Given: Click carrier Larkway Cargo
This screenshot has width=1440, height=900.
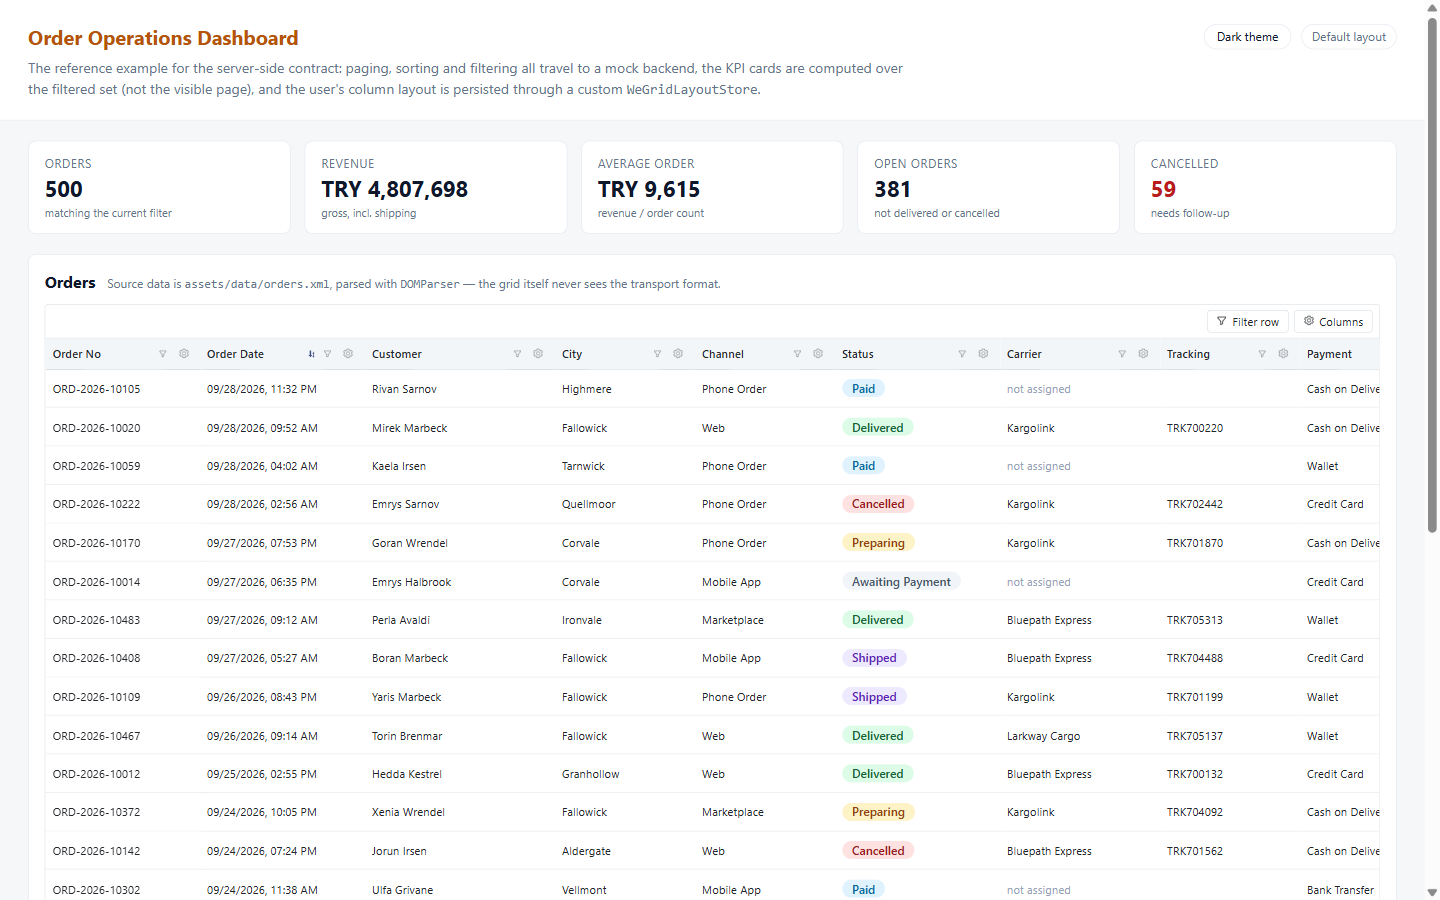Looking at the screenshot, I should [1043, 736].
